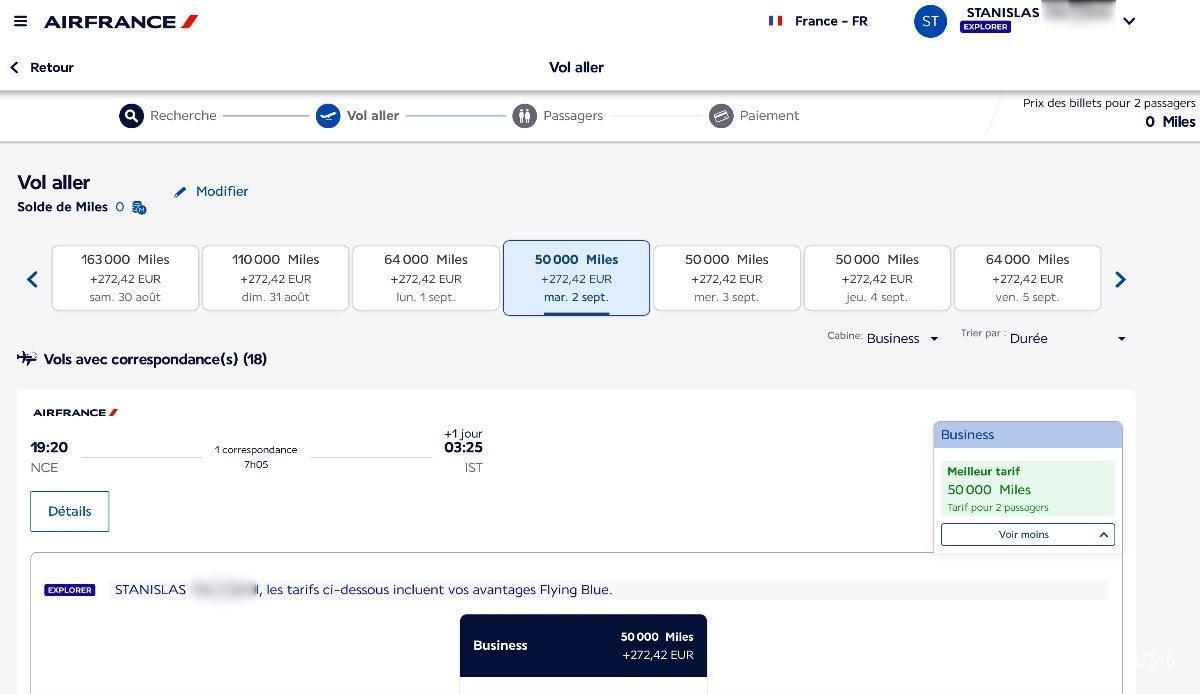This screenshot has height=694, width=1200.
Task: Select the Passagers step label
Action: point(573,116)
